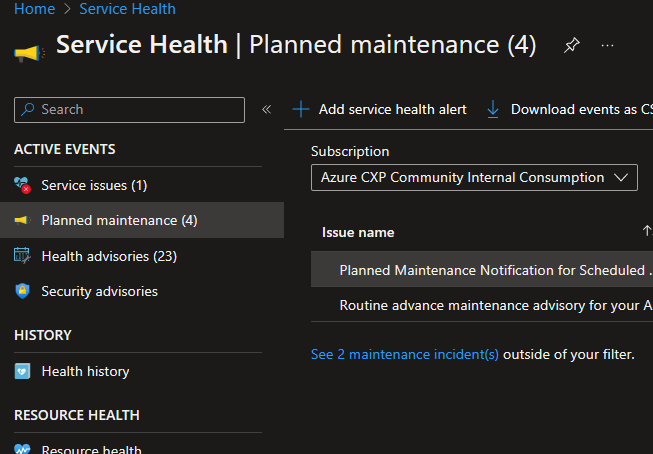Screen dimensions: 653x454
Task: Click the search magnifier icon
Action: coord(28,109)
